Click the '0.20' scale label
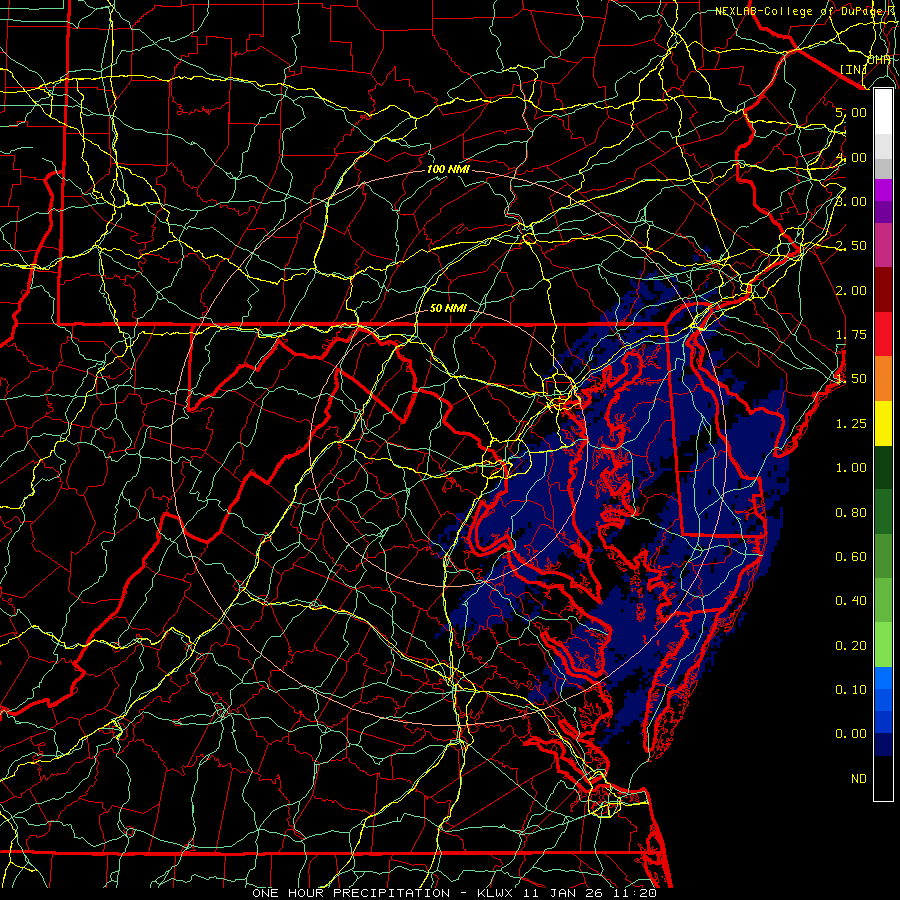Image resolution: width=900 pixels, height=900 pixels. [x=851, y=646]
